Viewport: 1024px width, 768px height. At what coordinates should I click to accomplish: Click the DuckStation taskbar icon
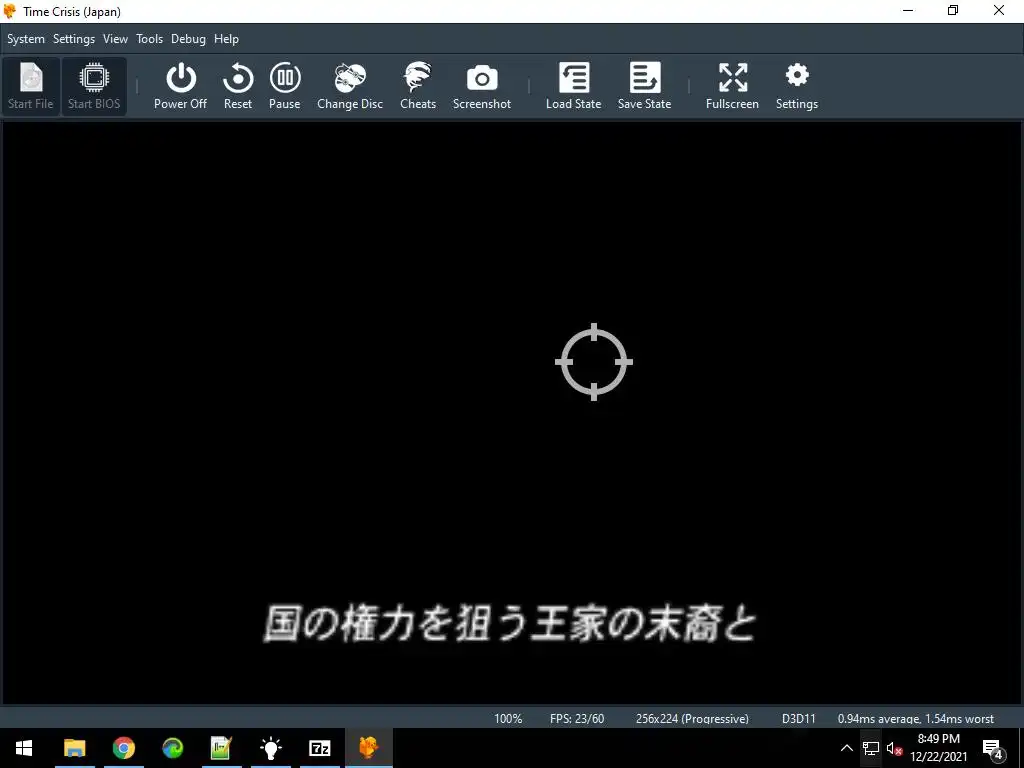click(x=368, y=748)
